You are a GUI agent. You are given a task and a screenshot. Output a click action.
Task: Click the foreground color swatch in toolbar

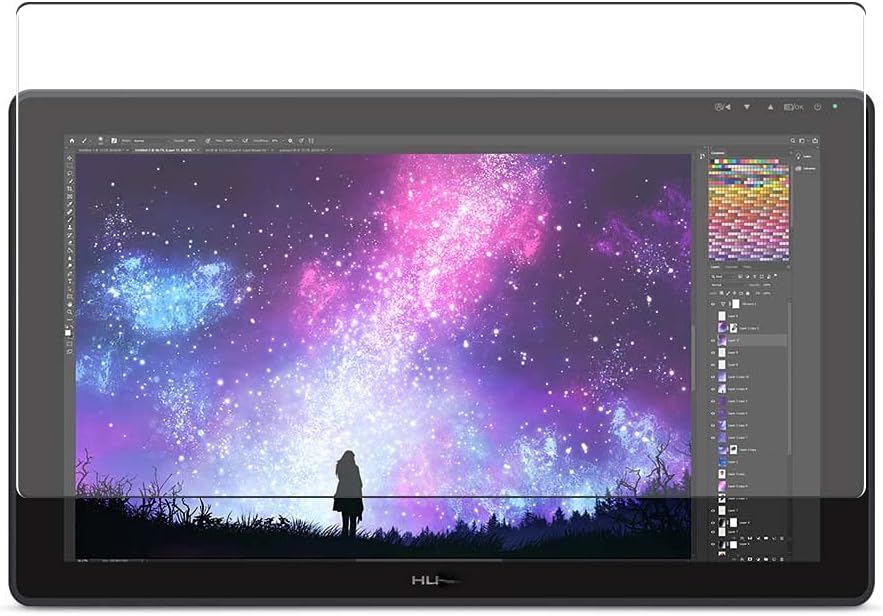[x=68, y=331]
